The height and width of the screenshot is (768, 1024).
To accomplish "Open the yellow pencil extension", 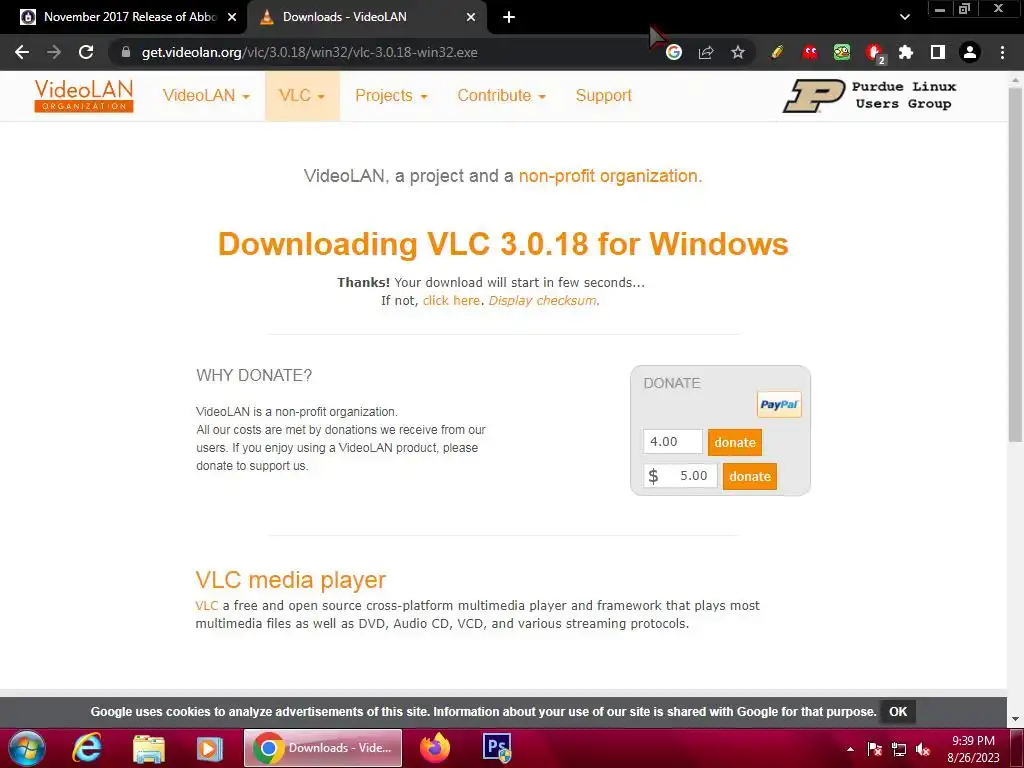I will click(776, 52).
